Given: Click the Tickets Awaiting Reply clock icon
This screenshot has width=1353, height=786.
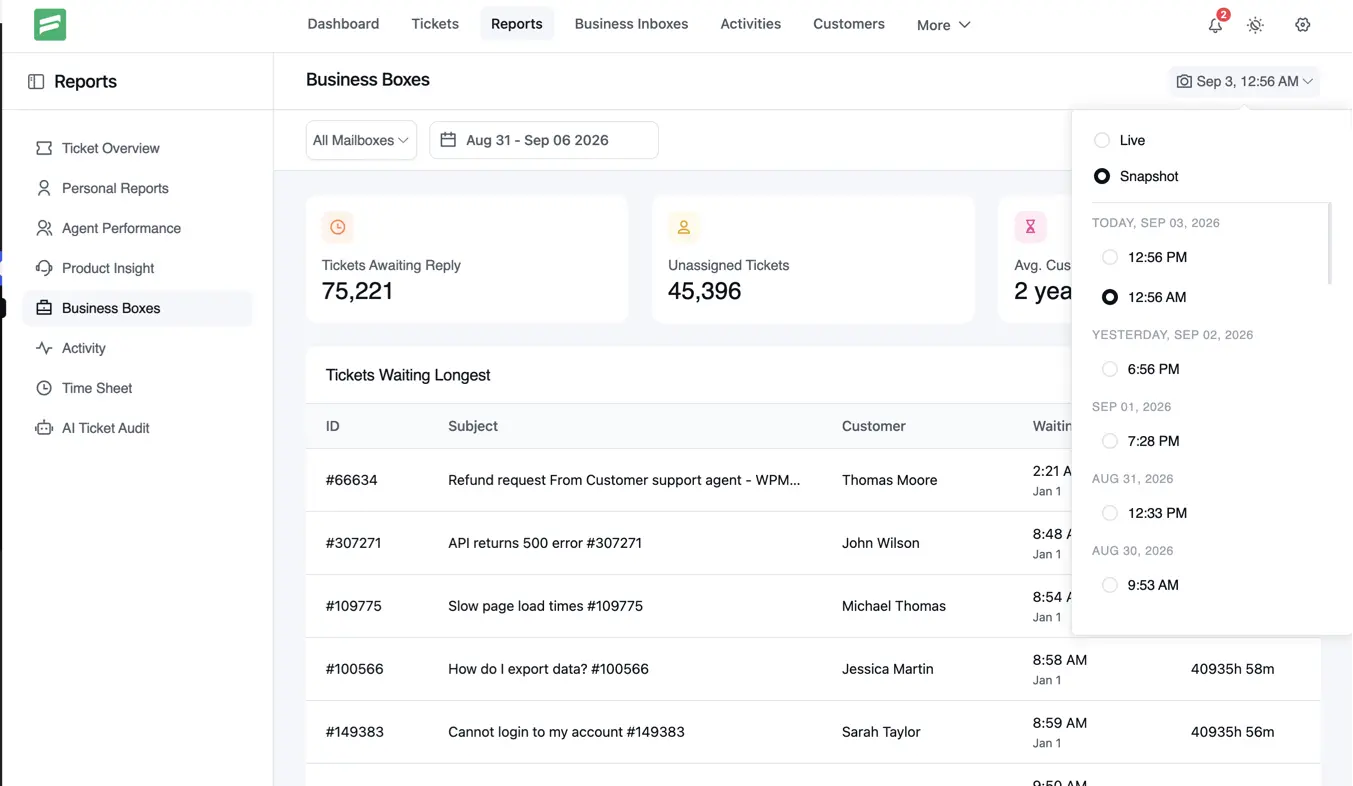Looking at the screenshot, I should [x=338, y=228].
